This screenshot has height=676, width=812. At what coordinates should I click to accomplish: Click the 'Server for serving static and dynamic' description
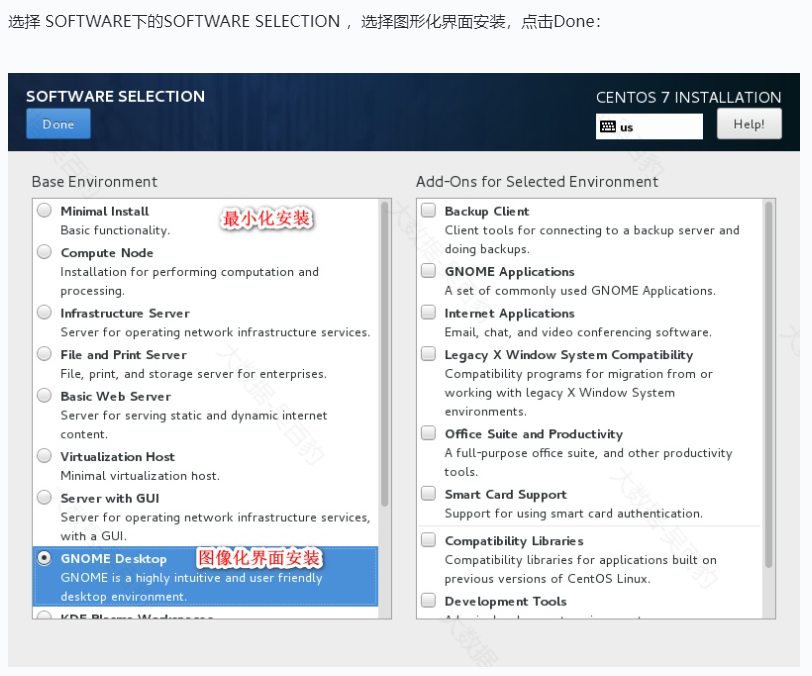click(194, 424)
